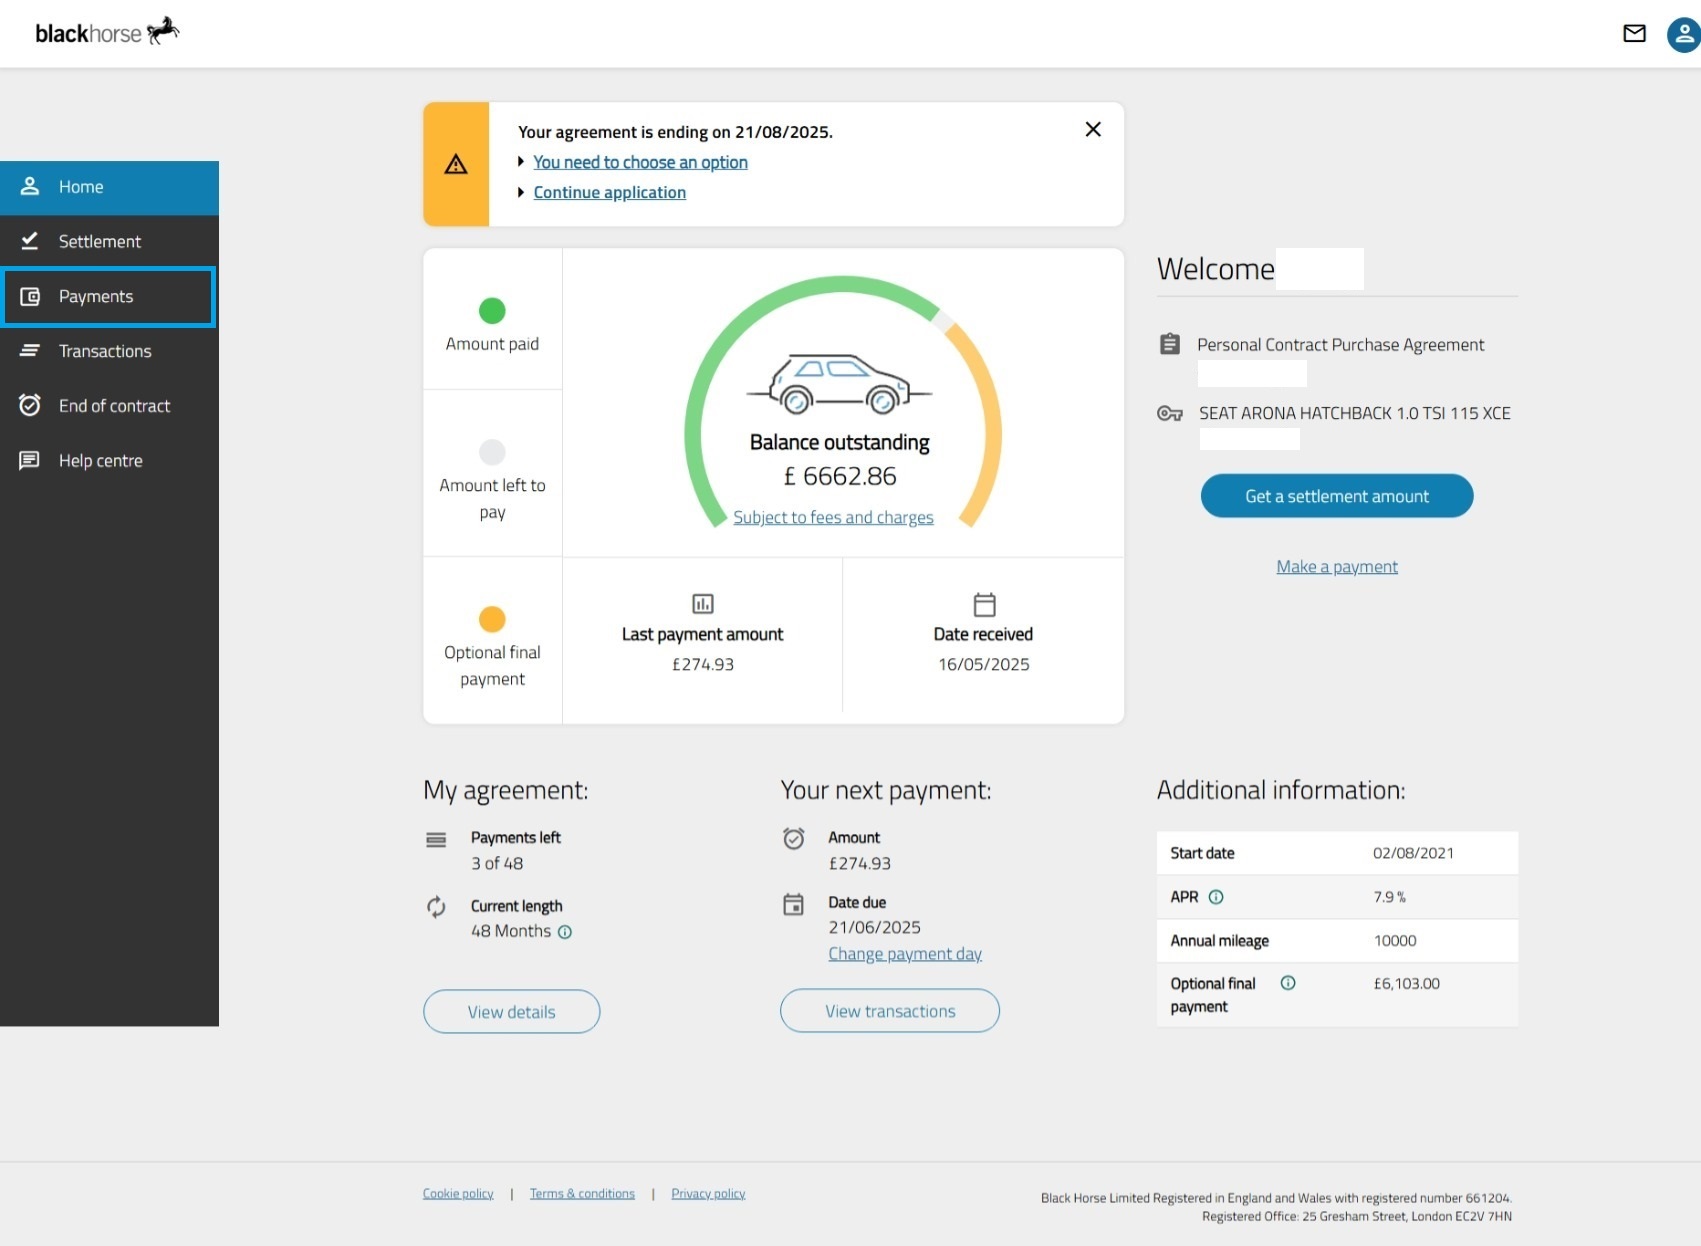Click the £6,103.00 optional final payment value
The height and width of the screenshot is (1246, 1701).
pos(1407,983)
